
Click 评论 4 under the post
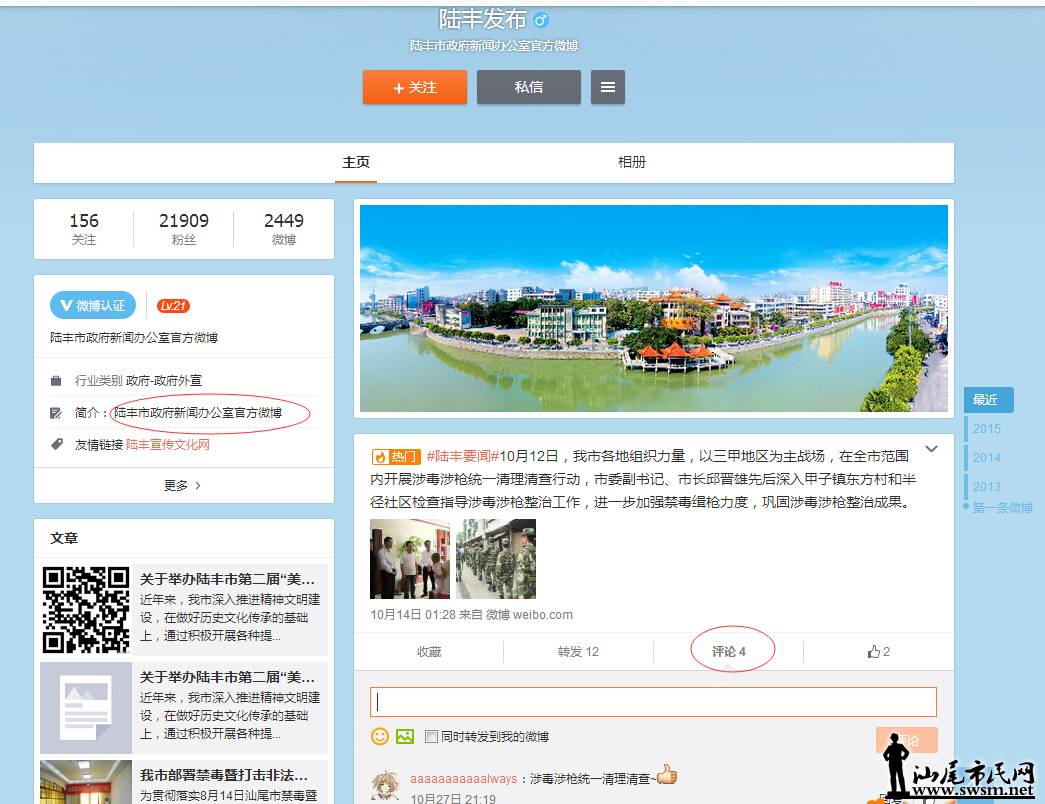click(728, 651)
